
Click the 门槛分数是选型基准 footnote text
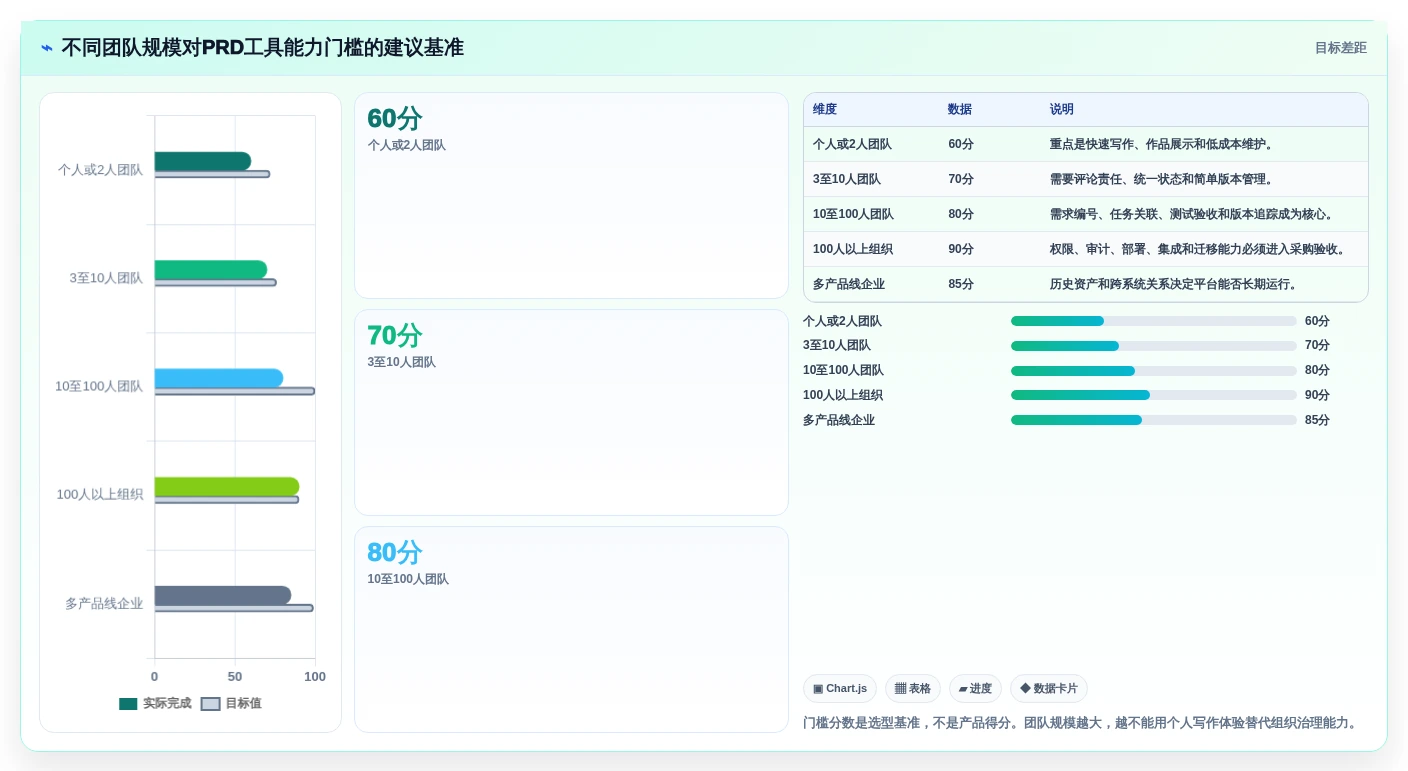pyautogui.click(x=1082, y=723)
